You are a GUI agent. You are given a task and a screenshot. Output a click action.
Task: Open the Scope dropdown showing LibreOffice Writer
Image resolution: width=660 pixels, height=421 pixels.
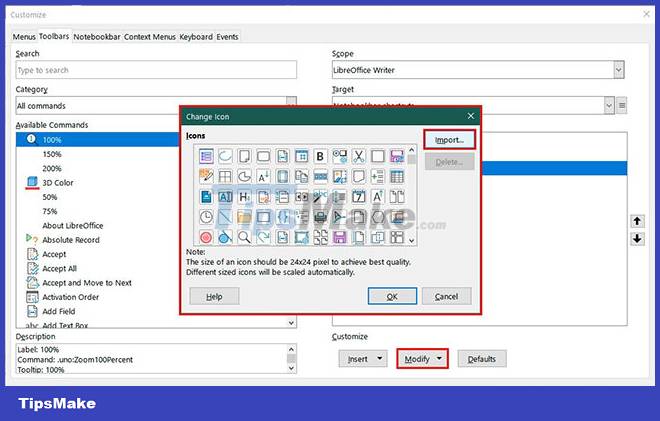pyautogui.click(x=478, y=70)
